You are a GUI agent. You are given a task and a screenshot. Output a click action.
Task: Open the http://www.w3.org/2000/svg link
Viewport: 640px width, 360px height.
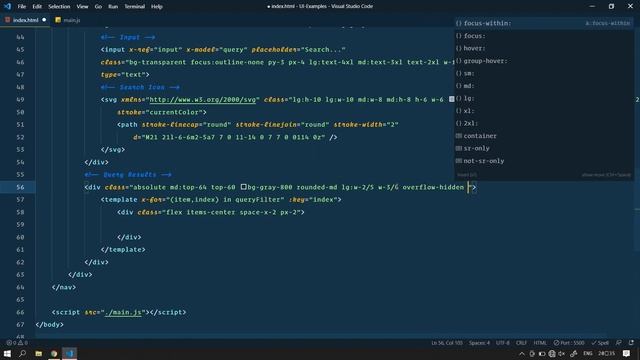click(x=202, y=100)
